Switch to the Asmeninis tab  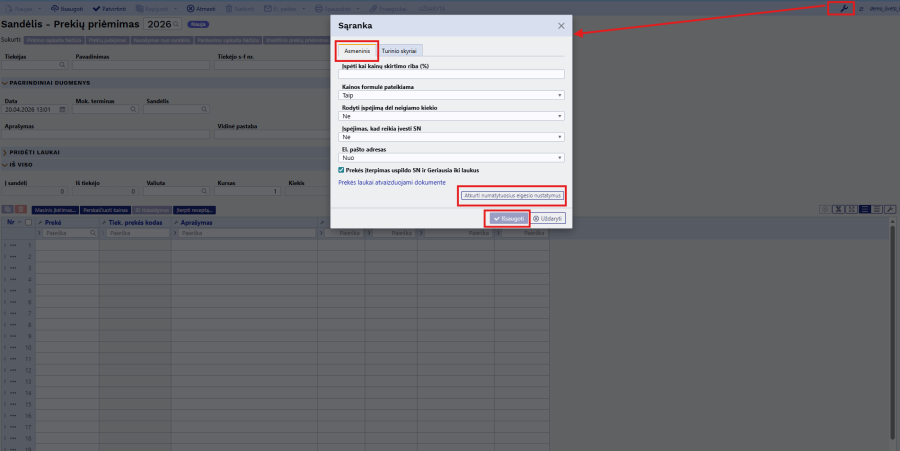357,50
